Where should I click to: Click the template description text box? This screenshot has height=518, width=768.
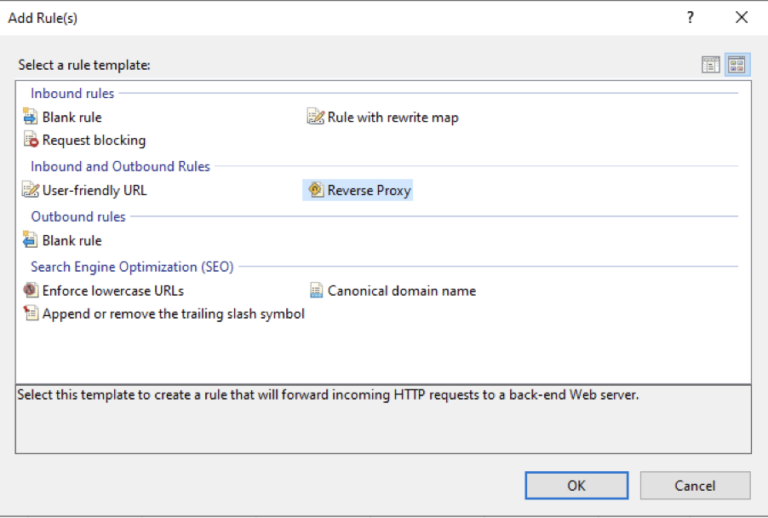click(x=384, y=419)
